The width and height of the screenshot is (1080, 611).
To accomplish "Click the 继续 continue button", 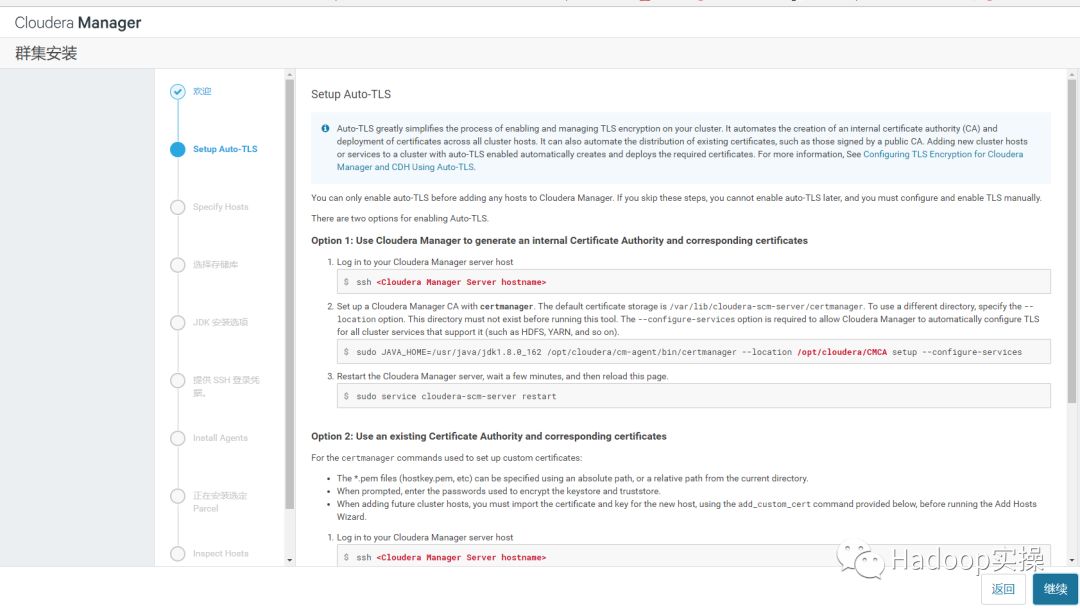I will point(1055,589).
